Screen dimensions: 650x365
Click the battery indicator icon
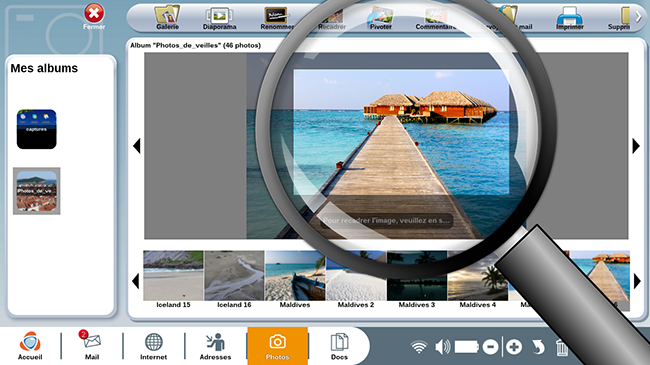467,347
